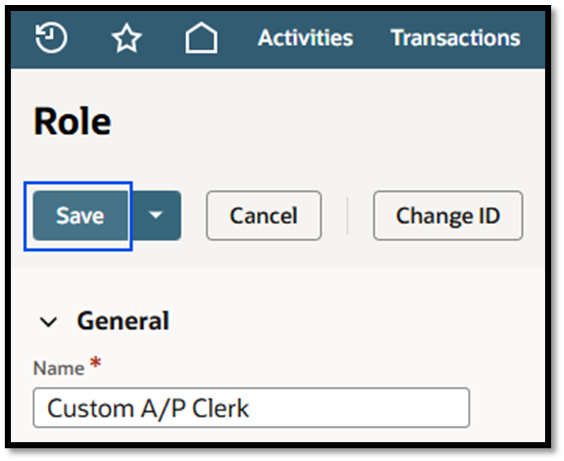Click the Name field label
Image resolution: width=564 pixels, height=461 pixels.
tap(59, 368)
